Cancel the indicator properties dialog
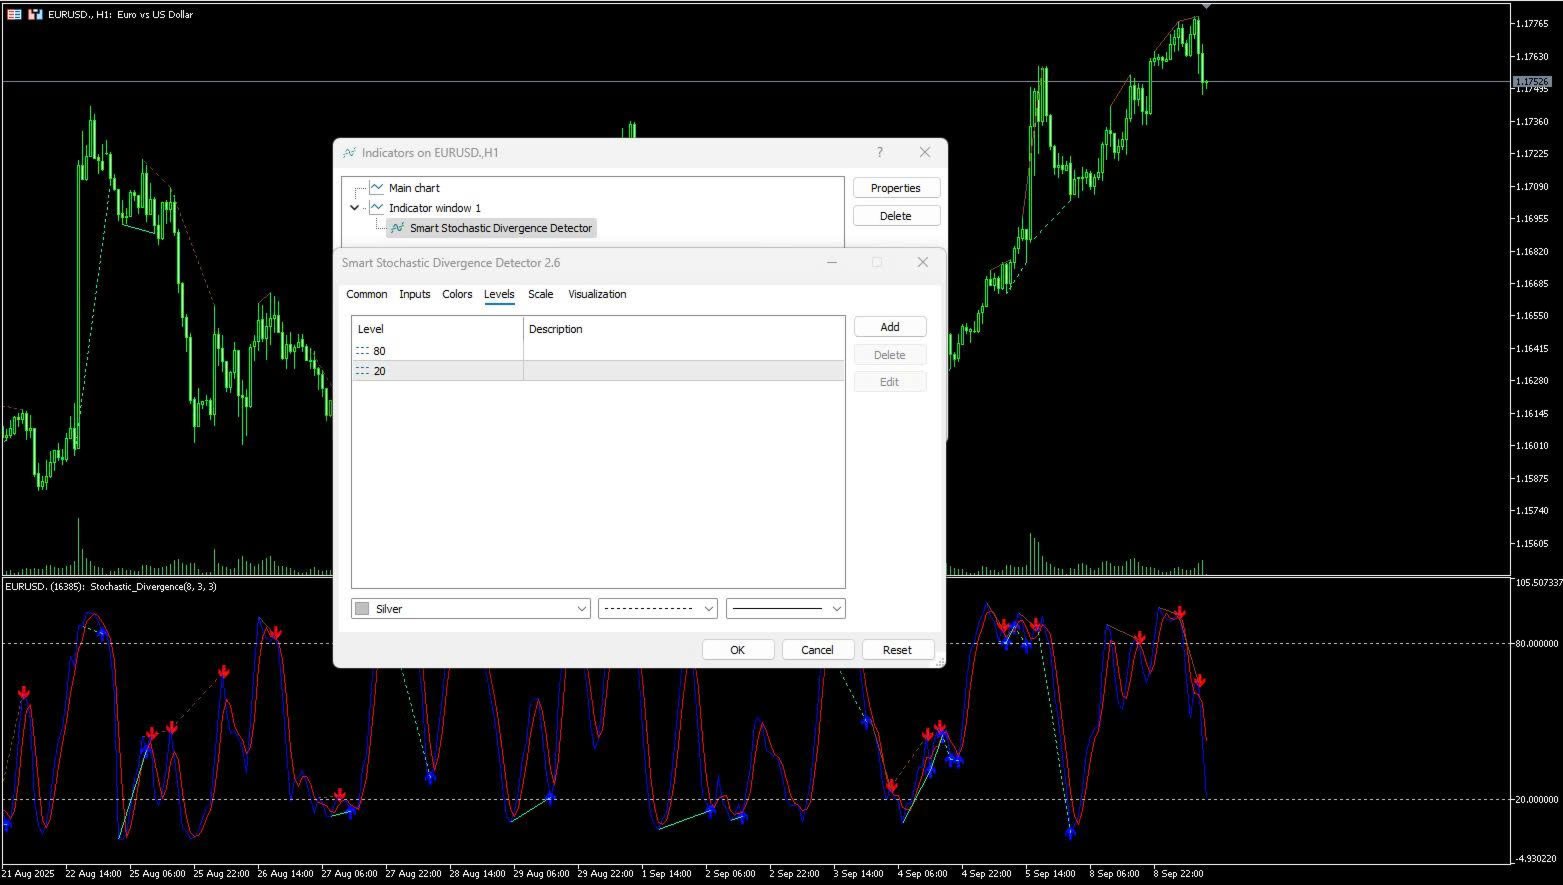The height and width of the screenshot is (885, 1563). pyautogui.click(x=817, y=650)
